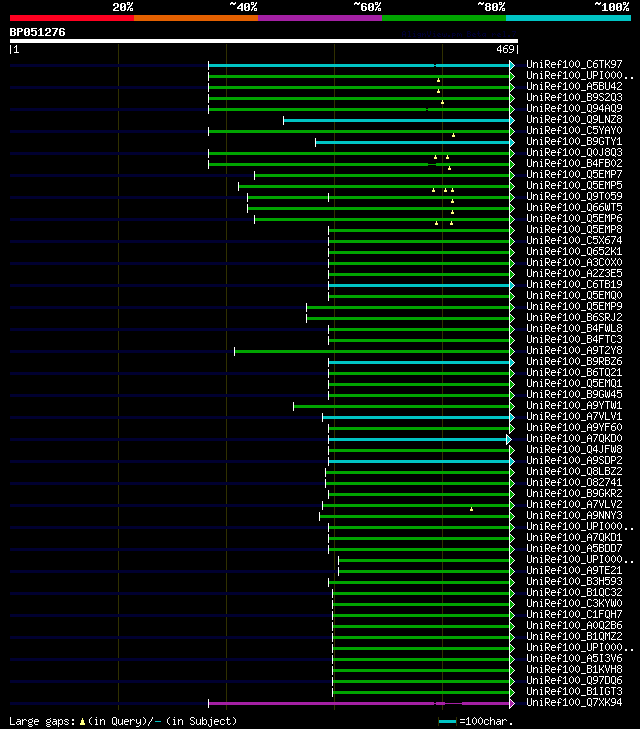
Task: Select hit label UniRef100_Q0J8Q3
Action: (574, 152)
